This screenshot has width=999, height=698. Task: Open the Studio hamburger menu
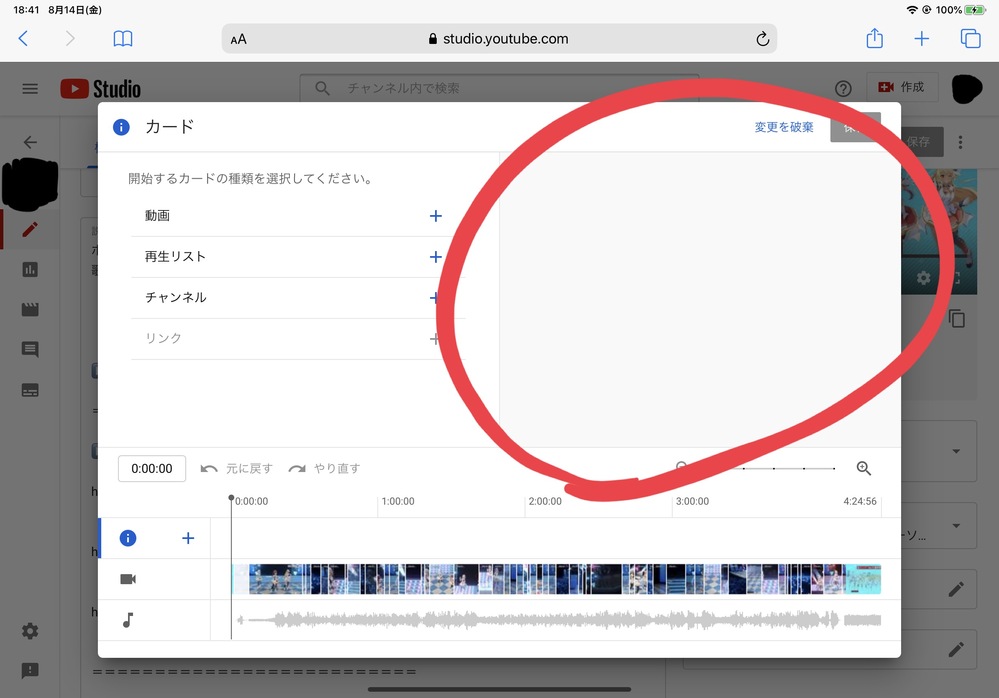pyautogui.click(x=30, y=89)
